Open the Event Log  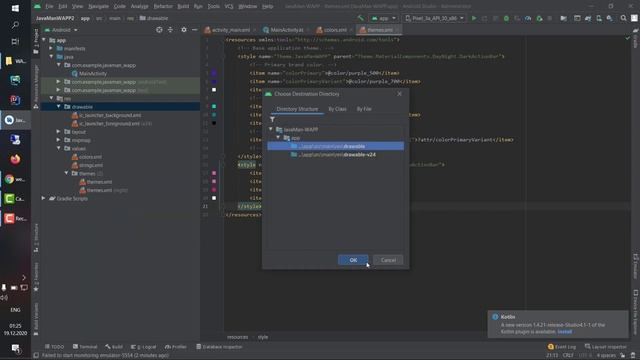coord(562,347)
